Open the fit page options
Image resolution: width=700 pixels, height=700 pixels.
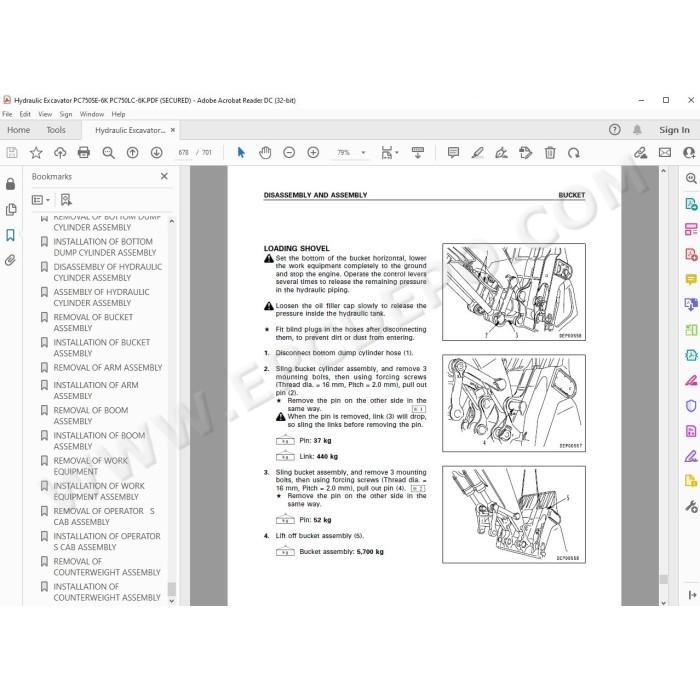pyautogui.click(x=389, y=153)
